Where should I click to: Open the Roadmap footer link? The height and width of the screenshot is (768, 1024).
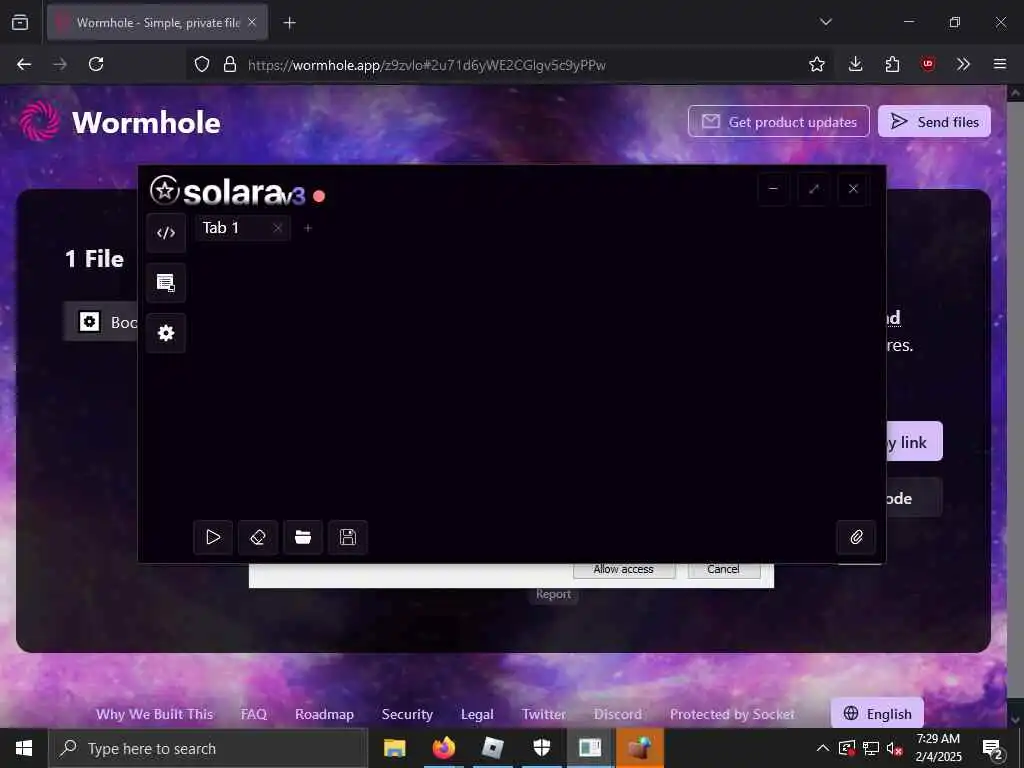pyautogui.click(x=325, y=714)
